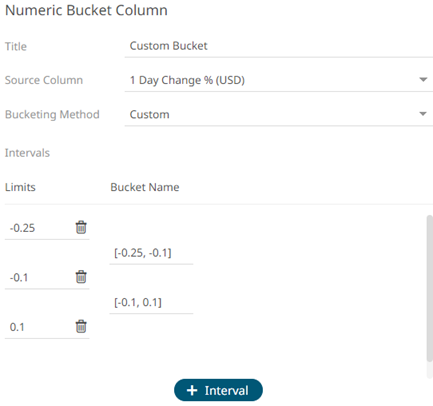The height and width of the screenshot is (406, 433).
Task: Click the Numeric Bucket Column heading
Action: (86, 10)
